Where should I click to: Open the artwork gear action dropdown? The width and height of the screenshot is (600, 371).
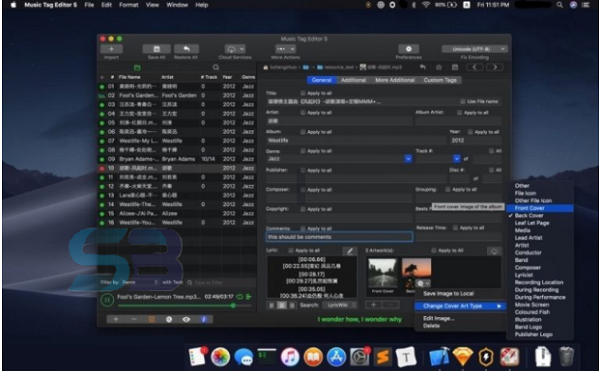(423, 283)
